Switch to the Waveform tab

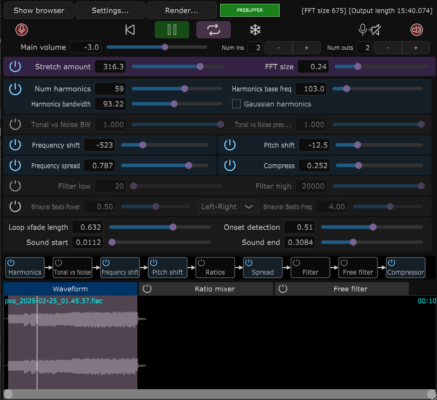tap(70, 289)
